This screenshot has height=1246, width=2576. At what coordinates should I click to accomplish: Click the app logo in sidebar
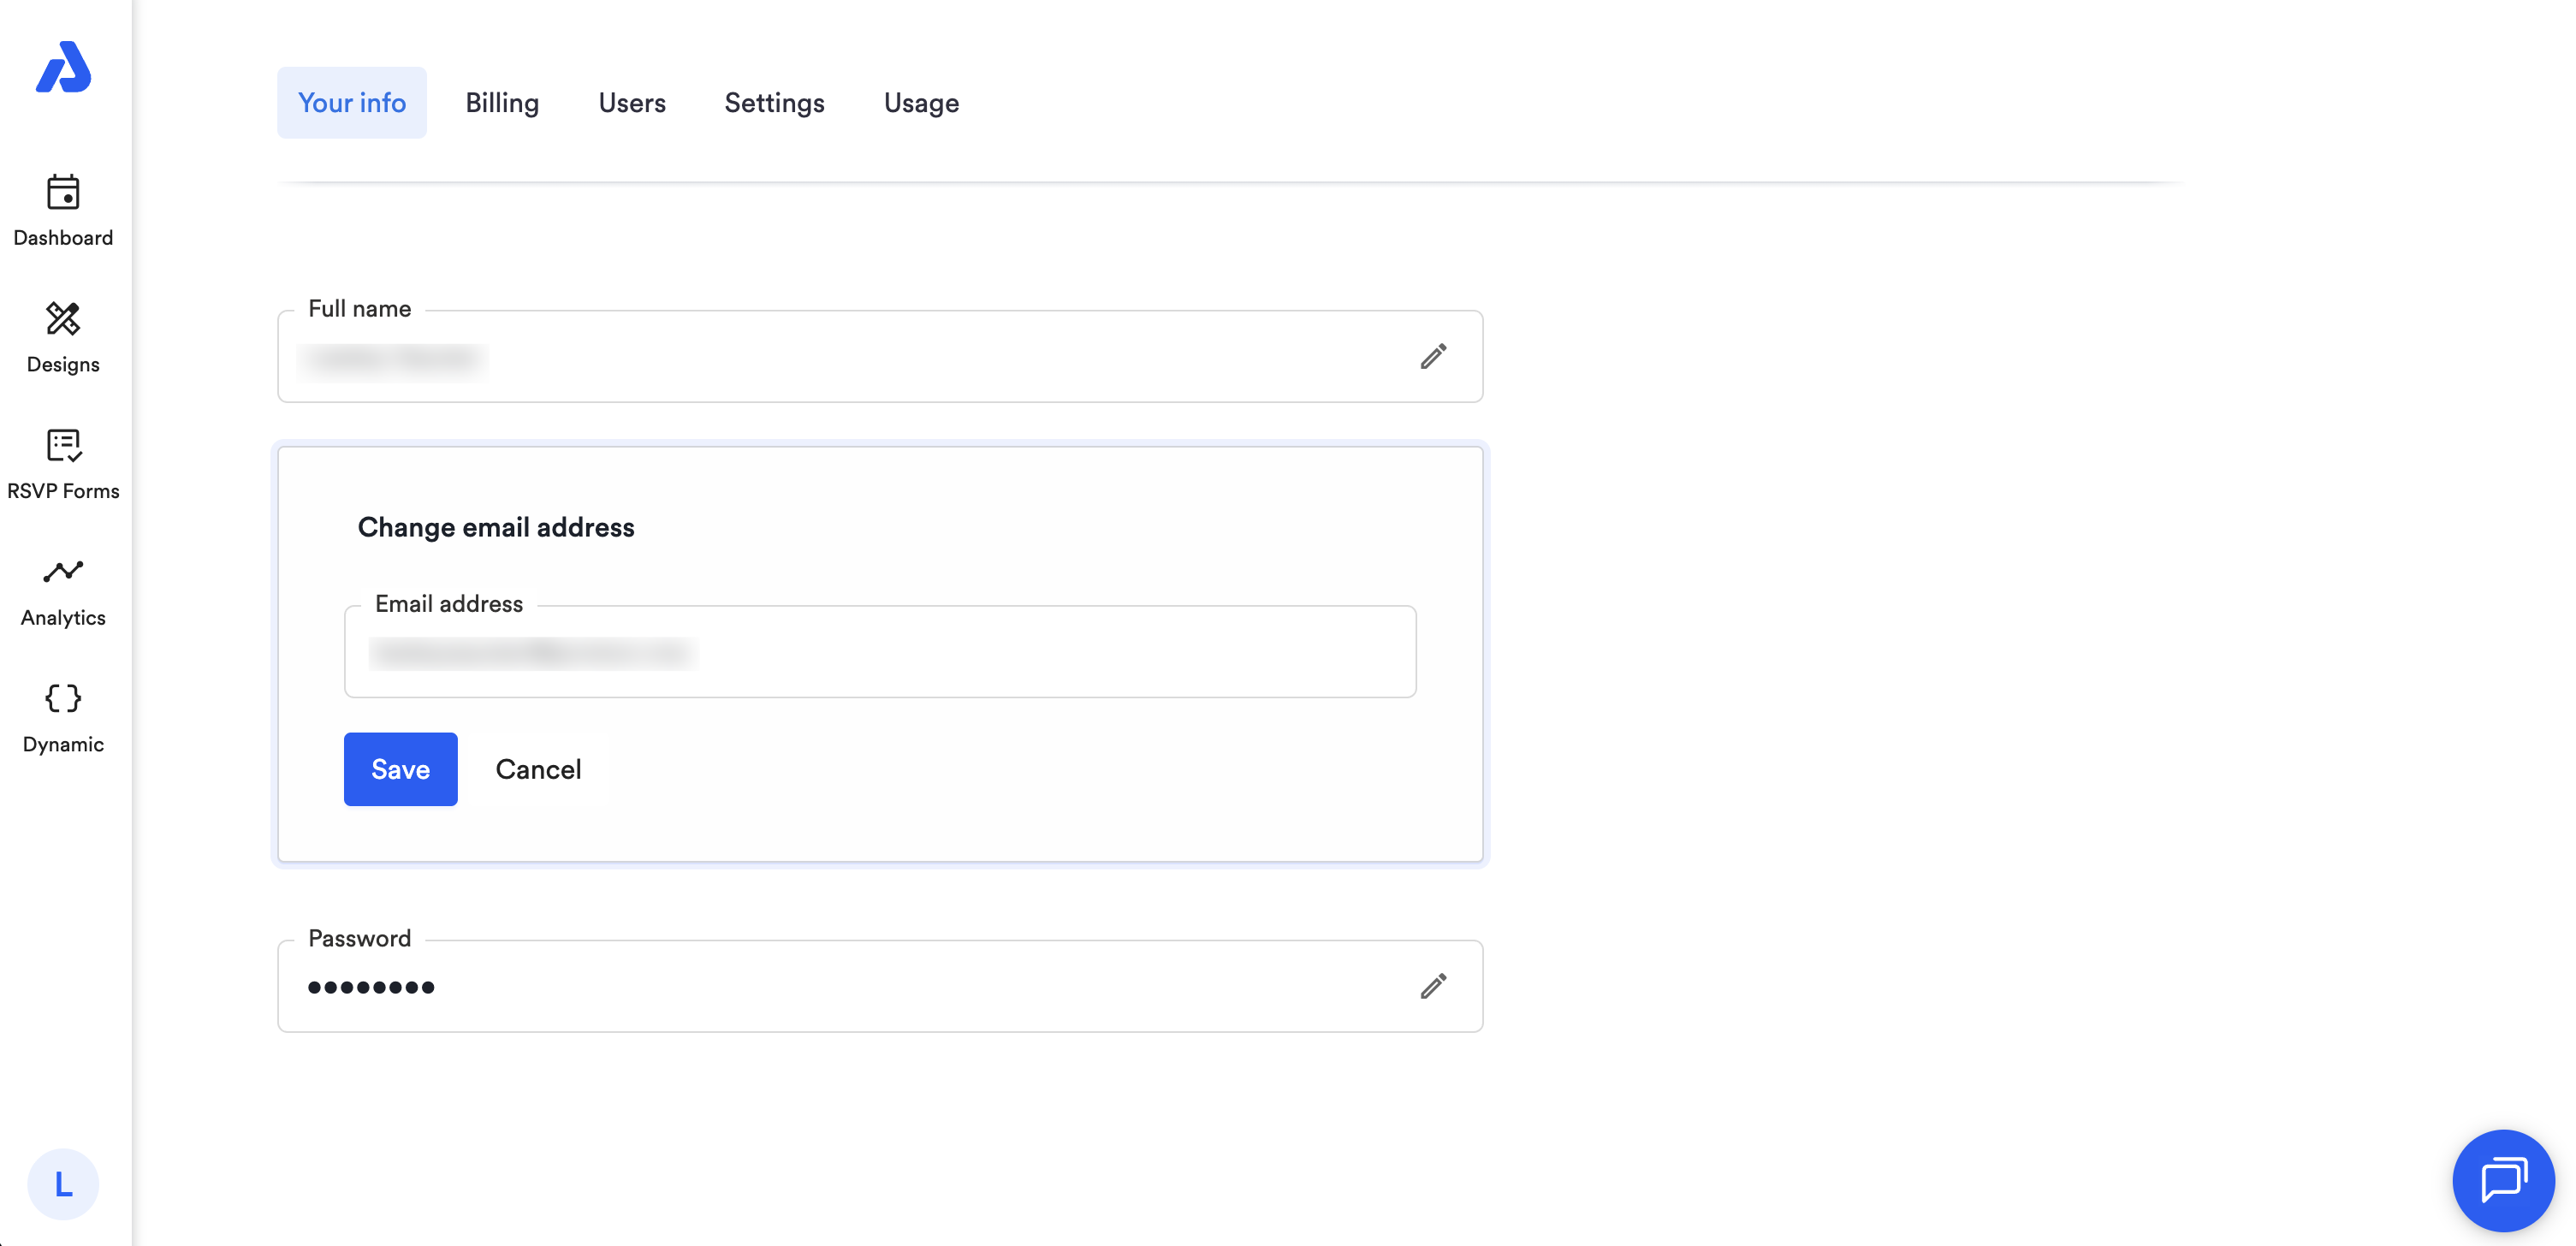pos(63,67)
